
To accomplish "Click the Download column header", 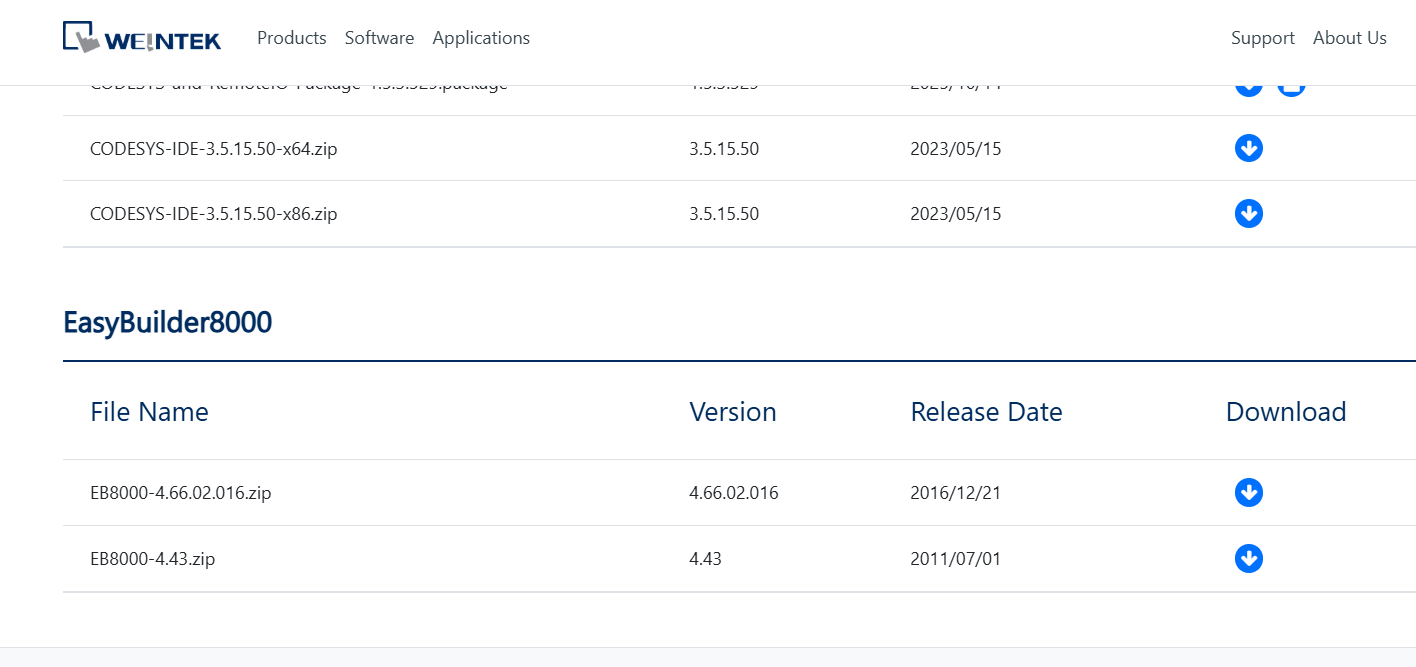I will (1285, 412).
